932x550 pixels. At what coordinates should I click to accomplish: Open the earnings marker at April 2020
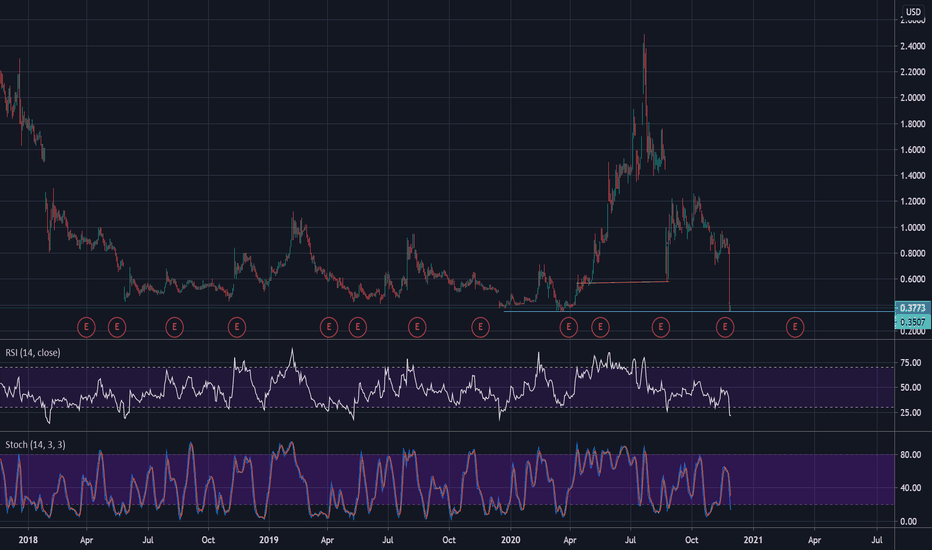tap(568, 327)
